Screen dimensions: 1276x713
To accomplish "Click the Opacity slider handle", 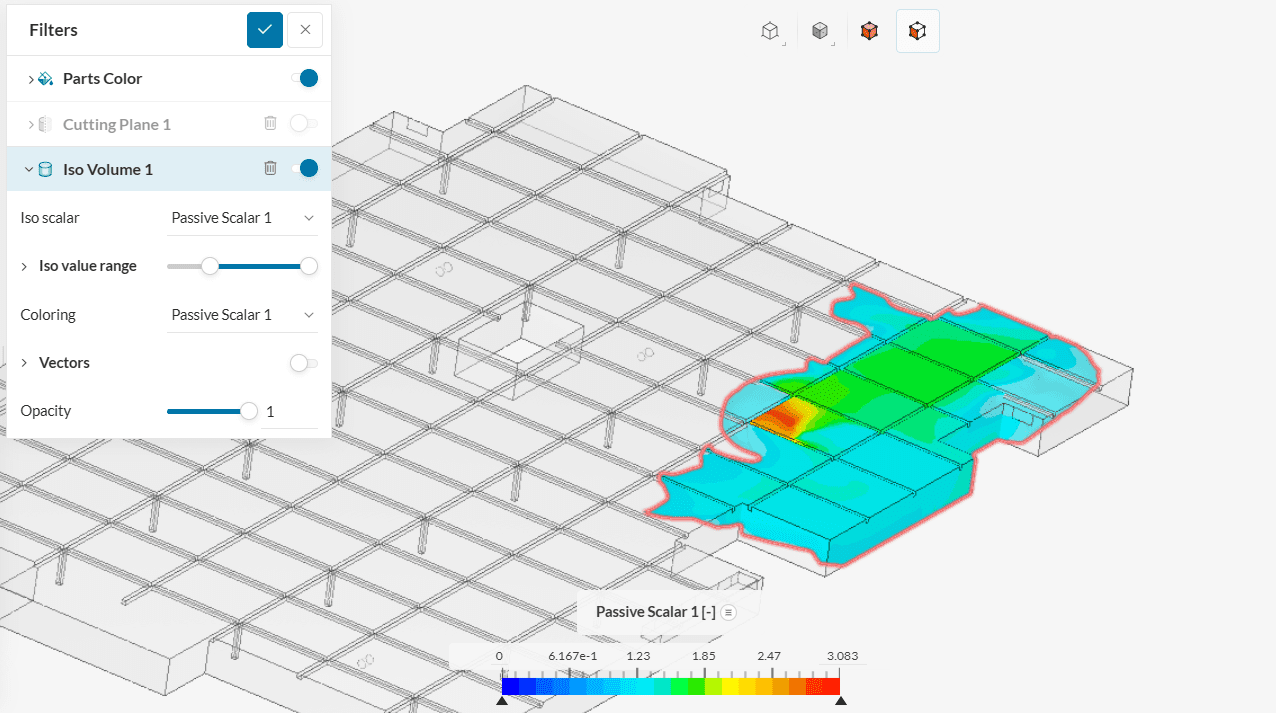I will [x=249, y=411].
